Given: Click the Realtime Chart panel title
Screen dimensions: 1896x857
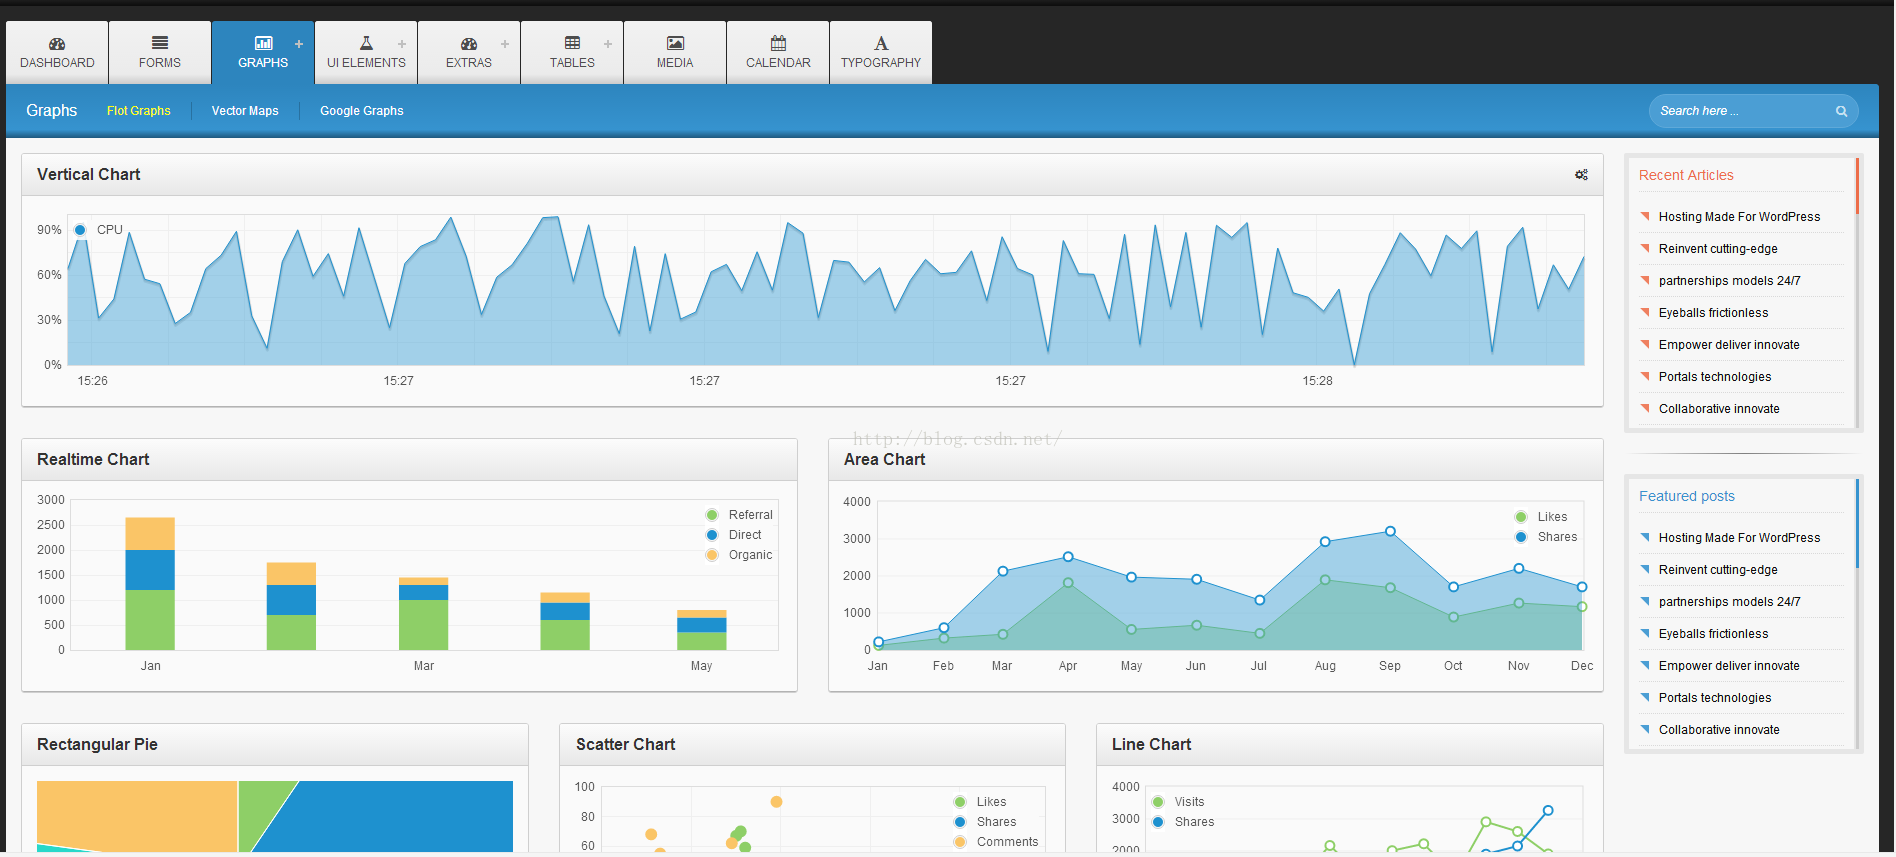Looking at the screenshot, I should tap(93, 459).
